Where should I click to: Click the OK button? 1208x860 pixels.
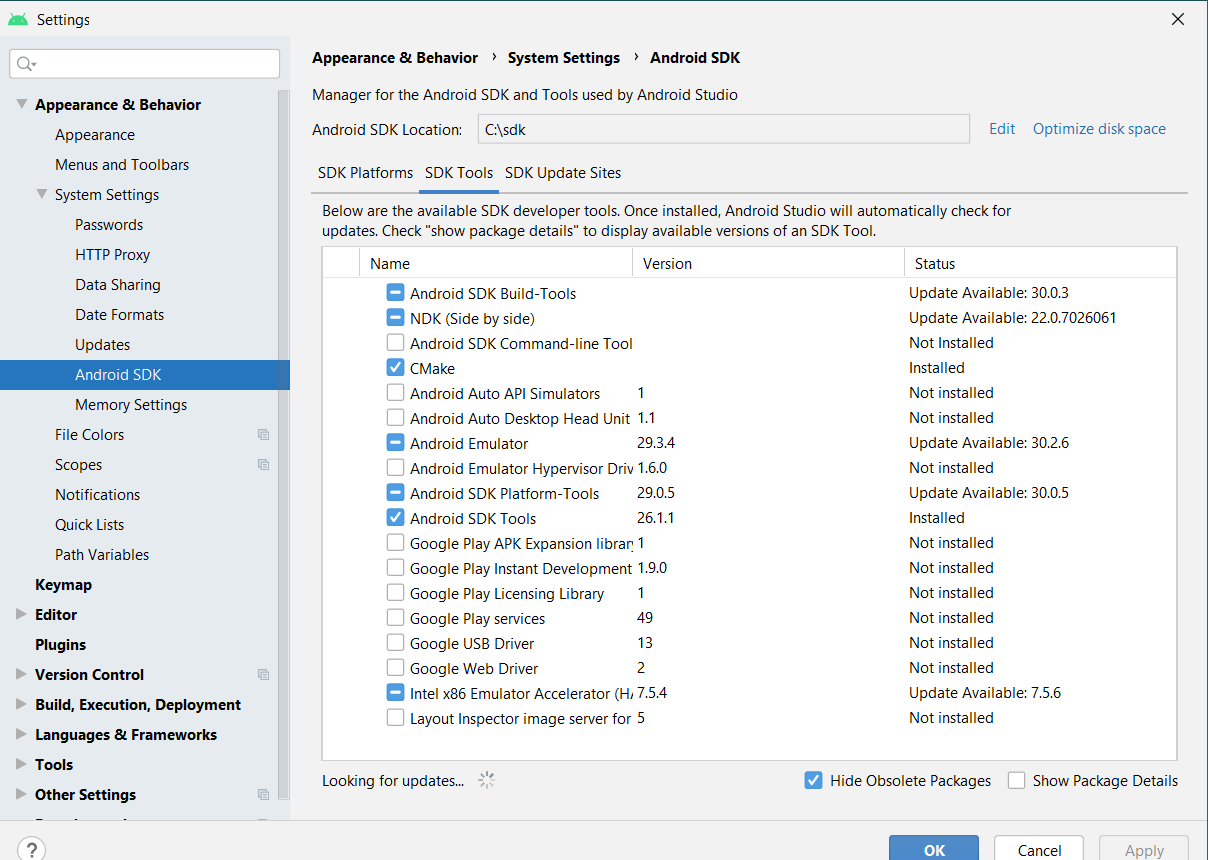[934, 849]
